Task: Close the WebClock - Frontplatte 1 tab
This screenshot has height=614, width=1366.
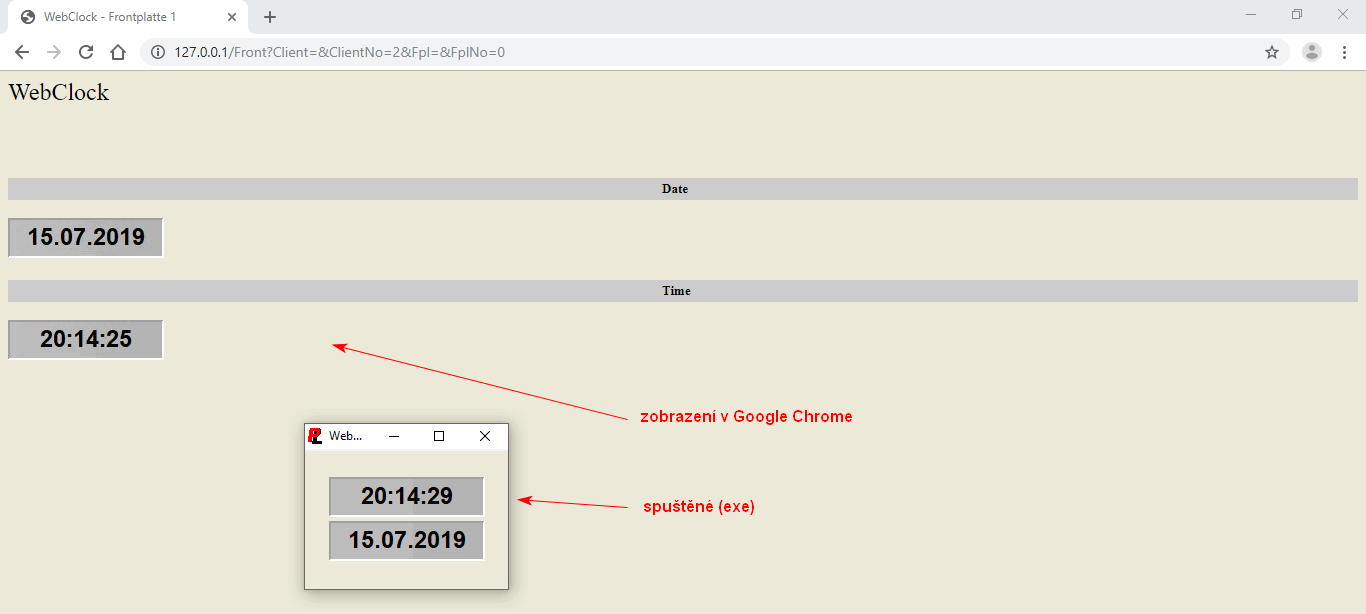Action: coord(232,17)
